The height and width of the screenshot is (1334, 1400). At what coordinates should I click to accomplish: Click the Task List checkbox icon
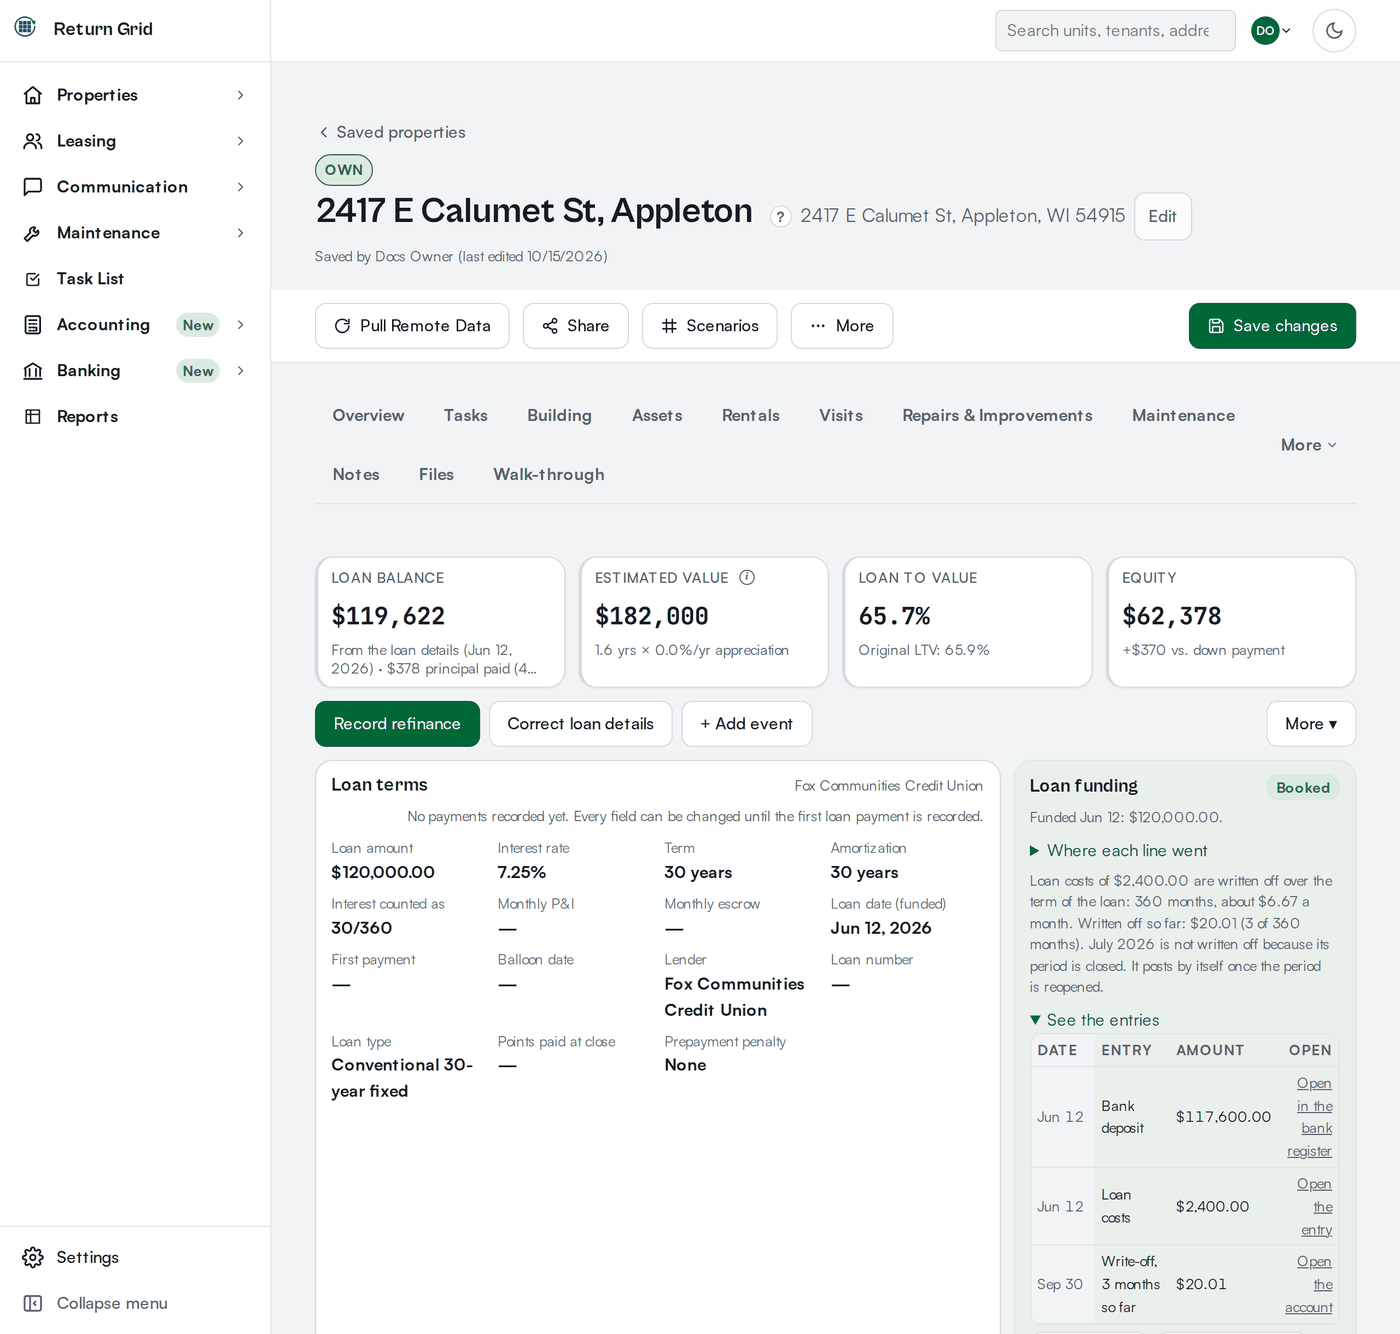(33, 279)
